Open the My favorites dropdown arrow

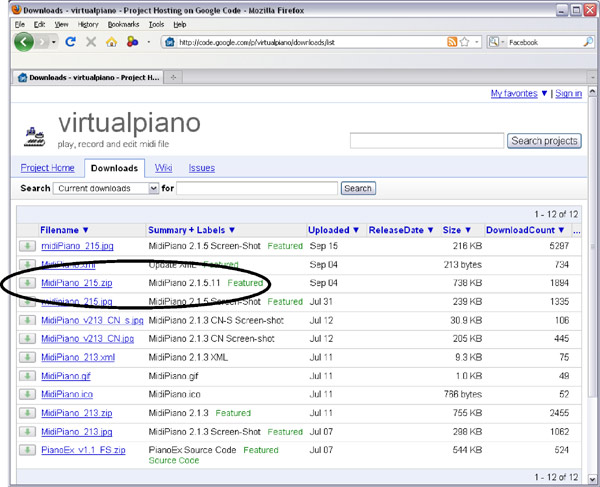pos(545,93)
